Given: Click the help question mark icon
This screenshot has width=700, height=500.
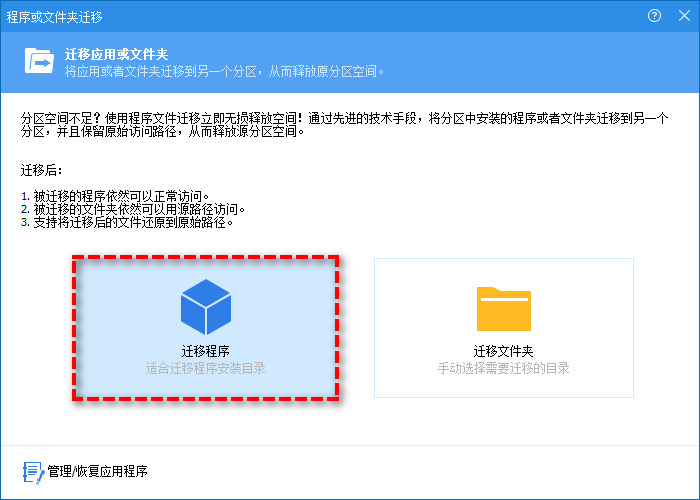Looking at the screenshot, I should (655, 16).
